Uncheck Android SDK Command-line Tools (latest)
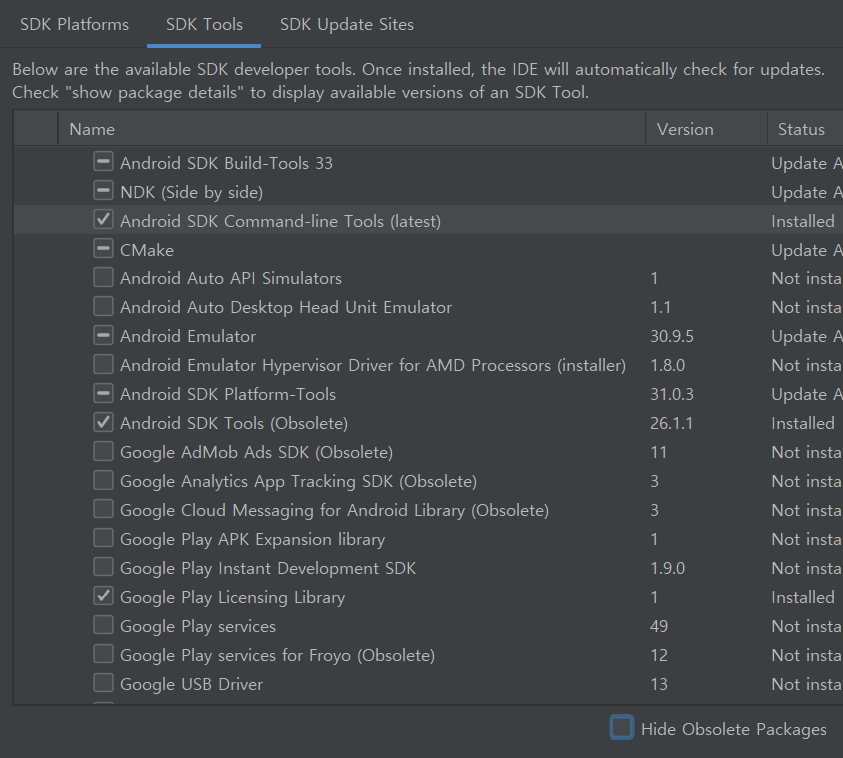 pos(103,219)
